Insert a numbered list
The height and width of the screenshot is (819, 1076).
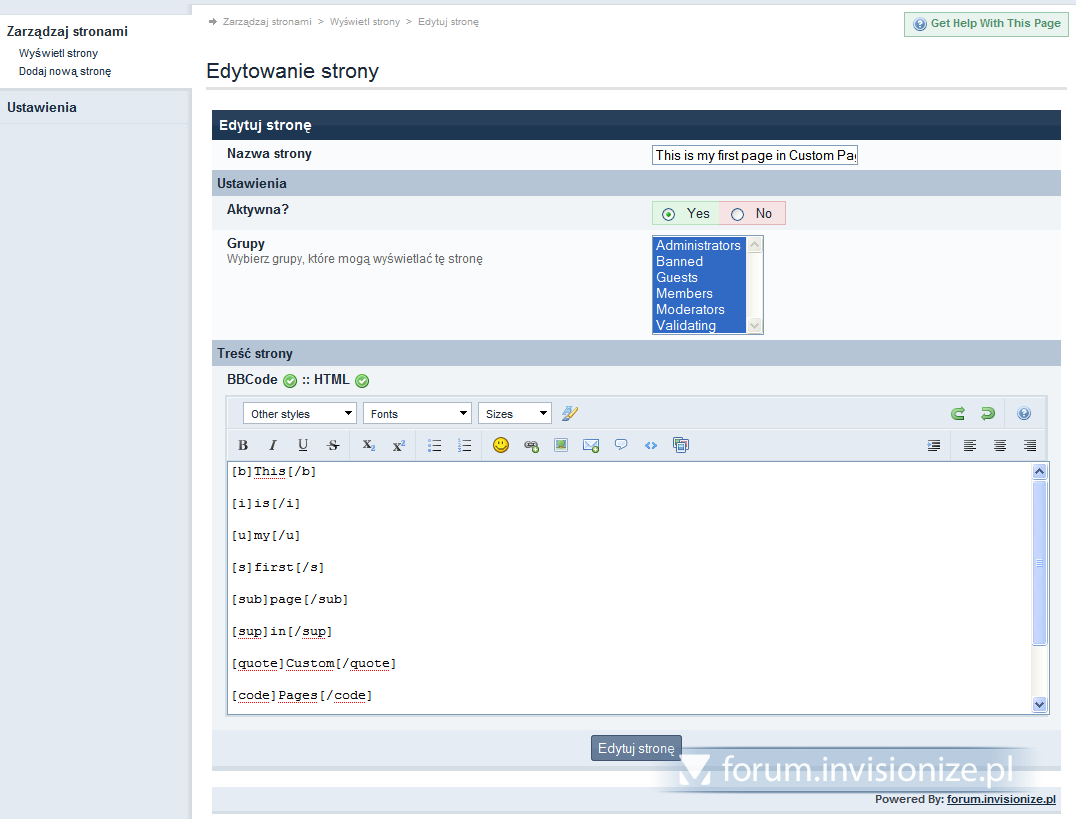pos(464,446)
